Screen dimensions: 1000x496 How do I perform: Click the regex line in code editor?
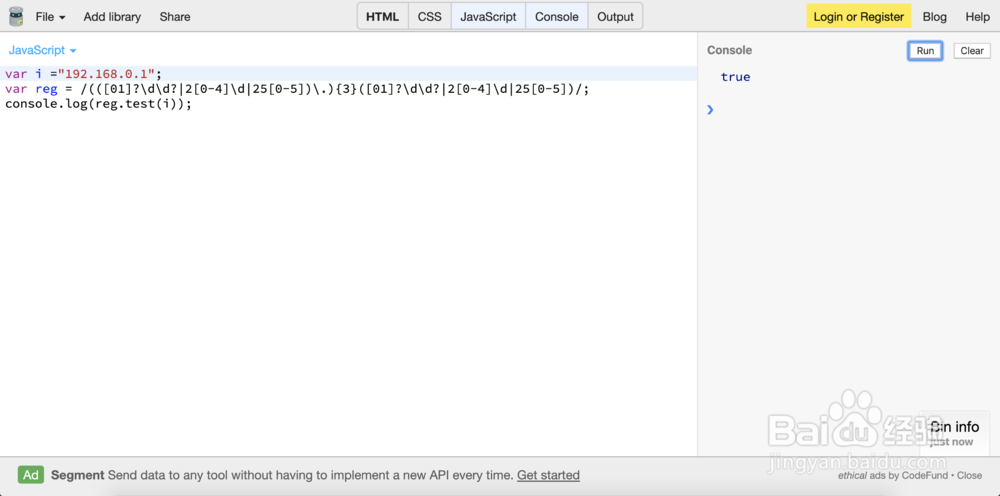tap(297, 89)
